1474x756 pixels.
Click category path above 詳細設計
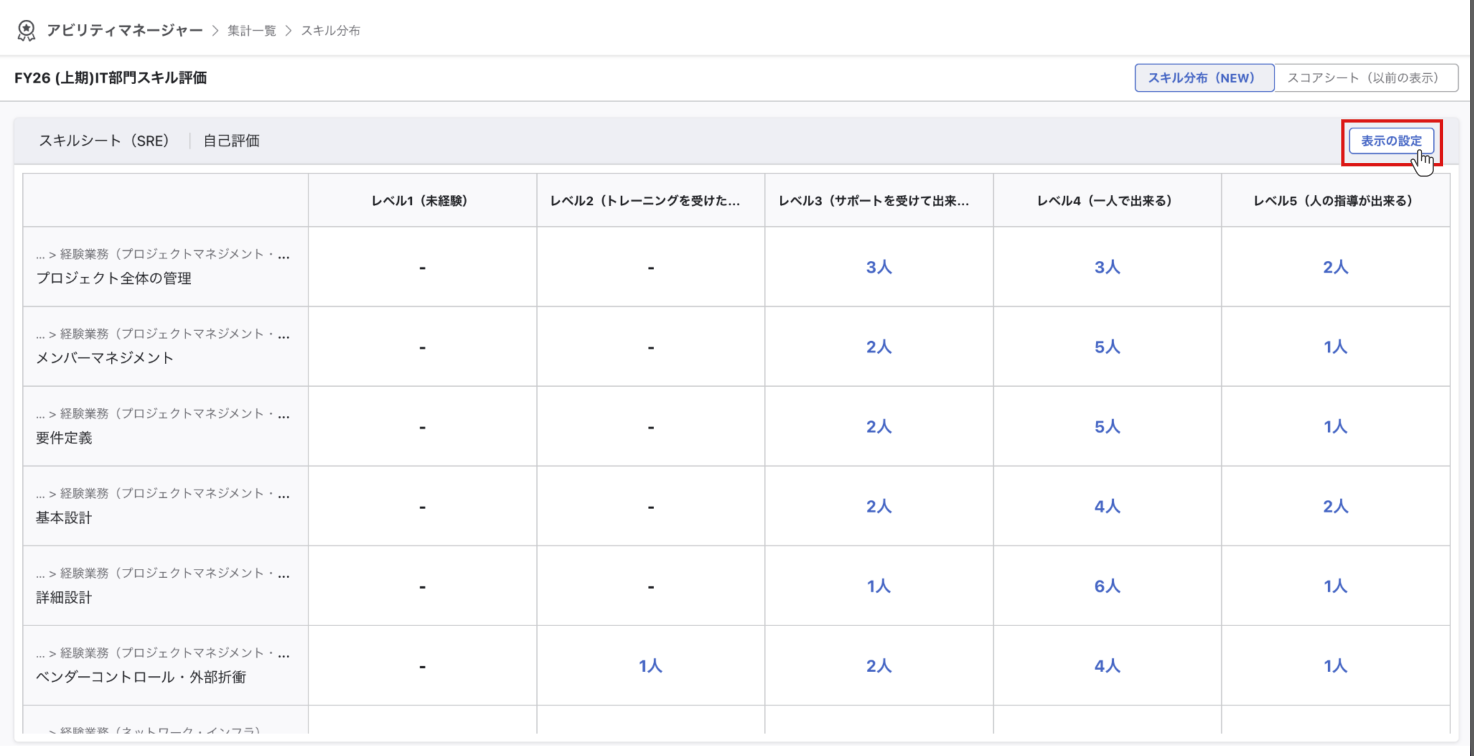click(x=163, y=574)
